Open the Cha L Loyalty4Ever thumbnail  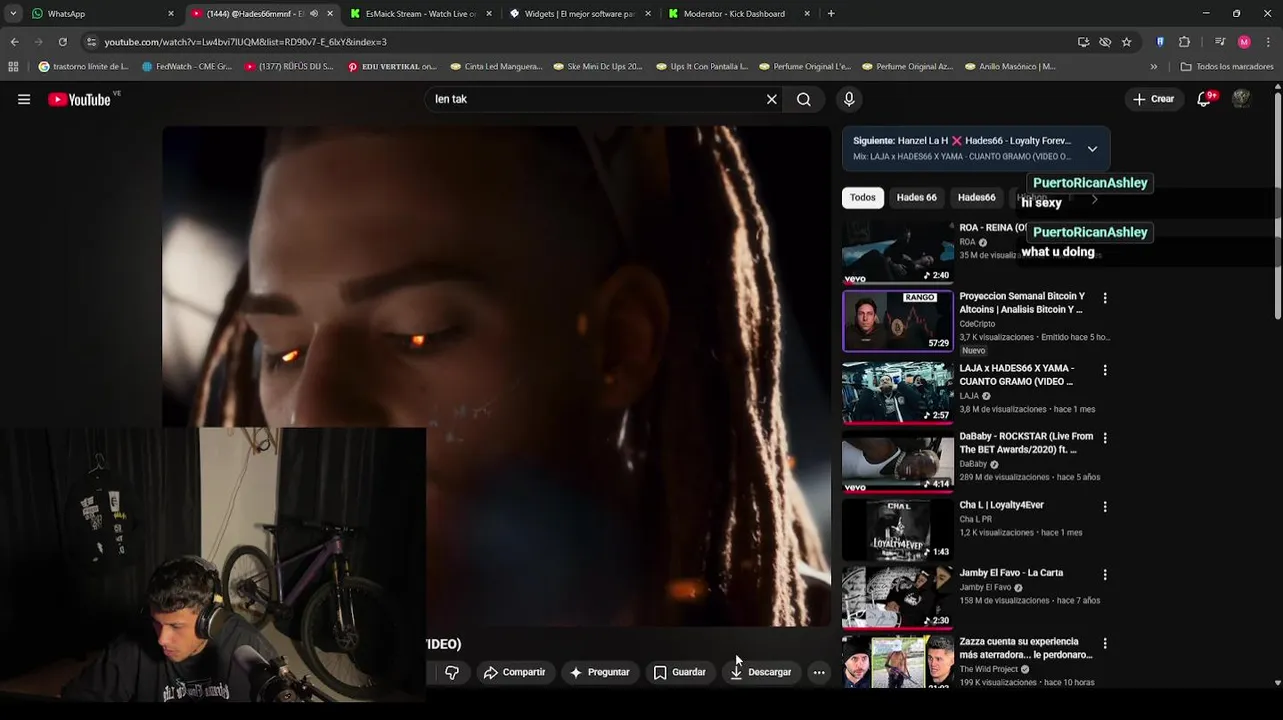click(x=898, y=530)
